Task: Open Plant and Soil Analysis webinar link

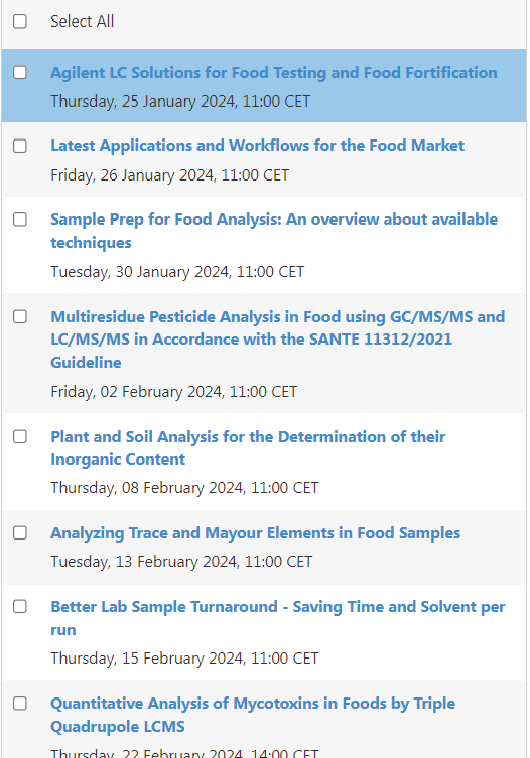Action: (248, 448)
